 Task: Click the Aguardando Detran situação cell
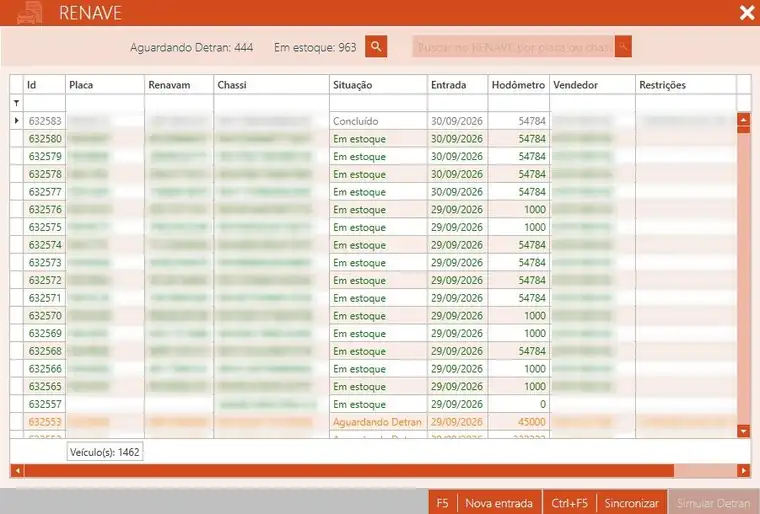[377, 422]
